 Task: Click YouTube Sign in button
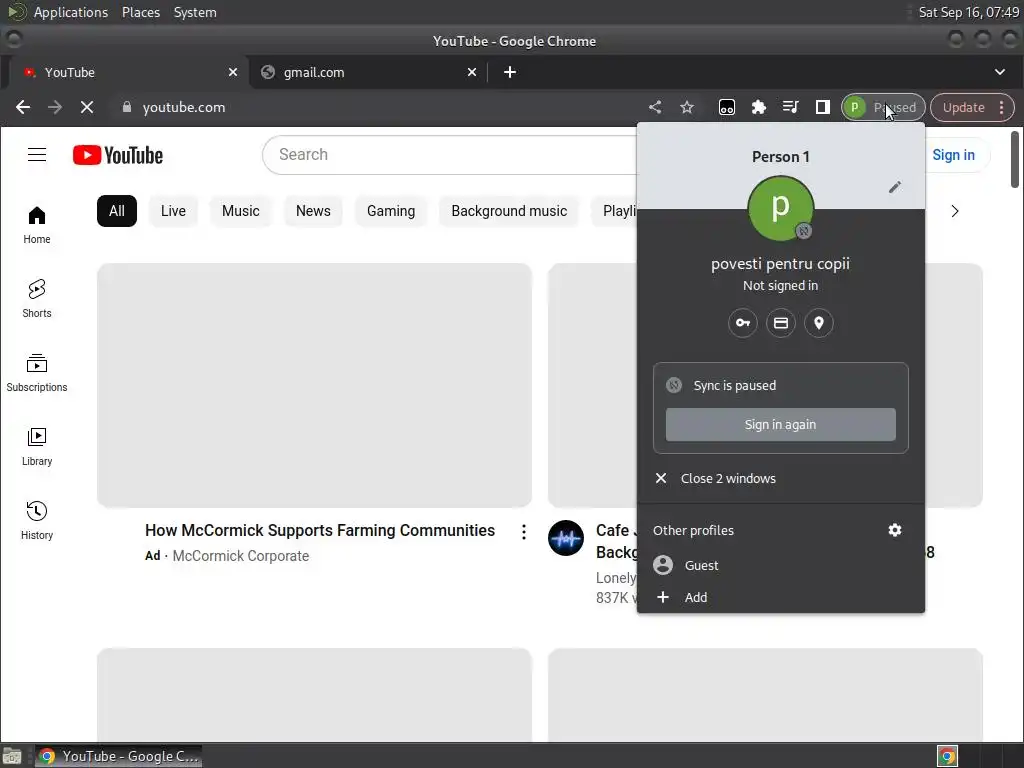coord(953,155)
